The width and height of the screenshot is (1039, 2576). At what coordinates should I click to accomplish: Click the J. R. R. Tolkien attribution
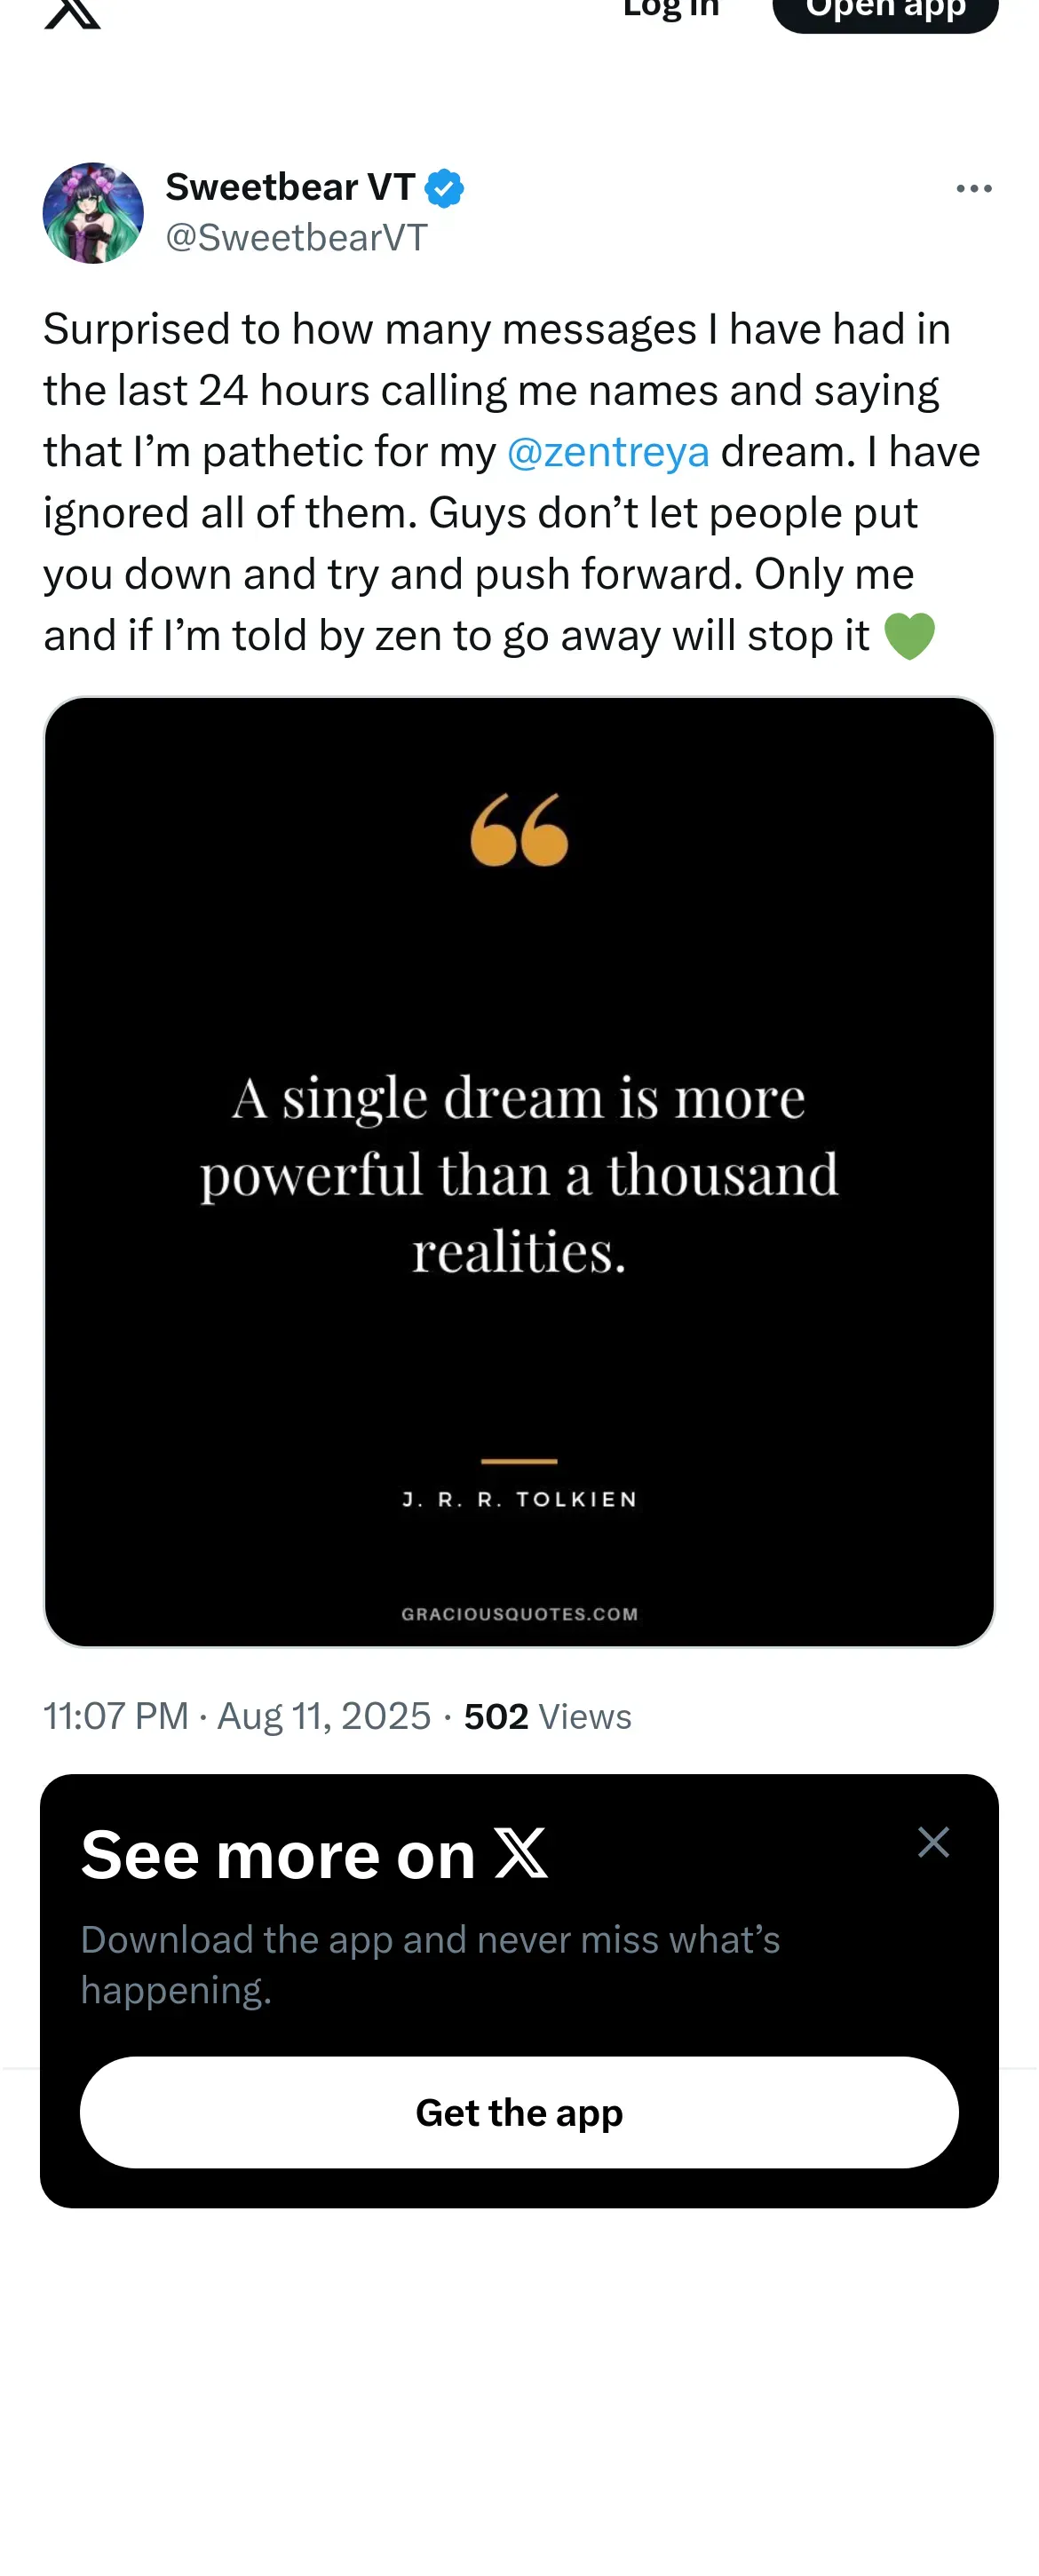519,1499
